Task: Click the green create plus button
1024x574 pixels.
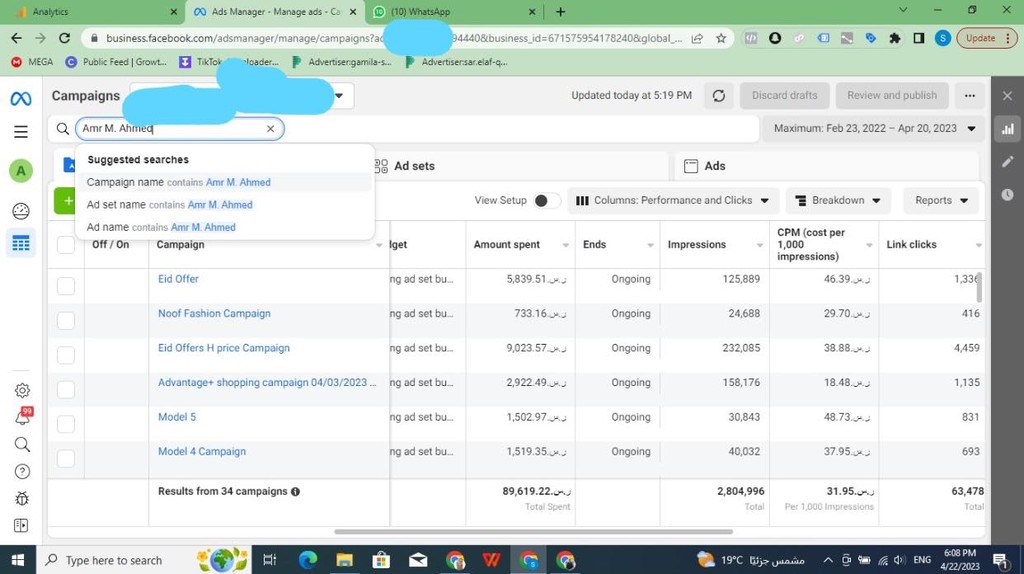Action: coord(65,201)
